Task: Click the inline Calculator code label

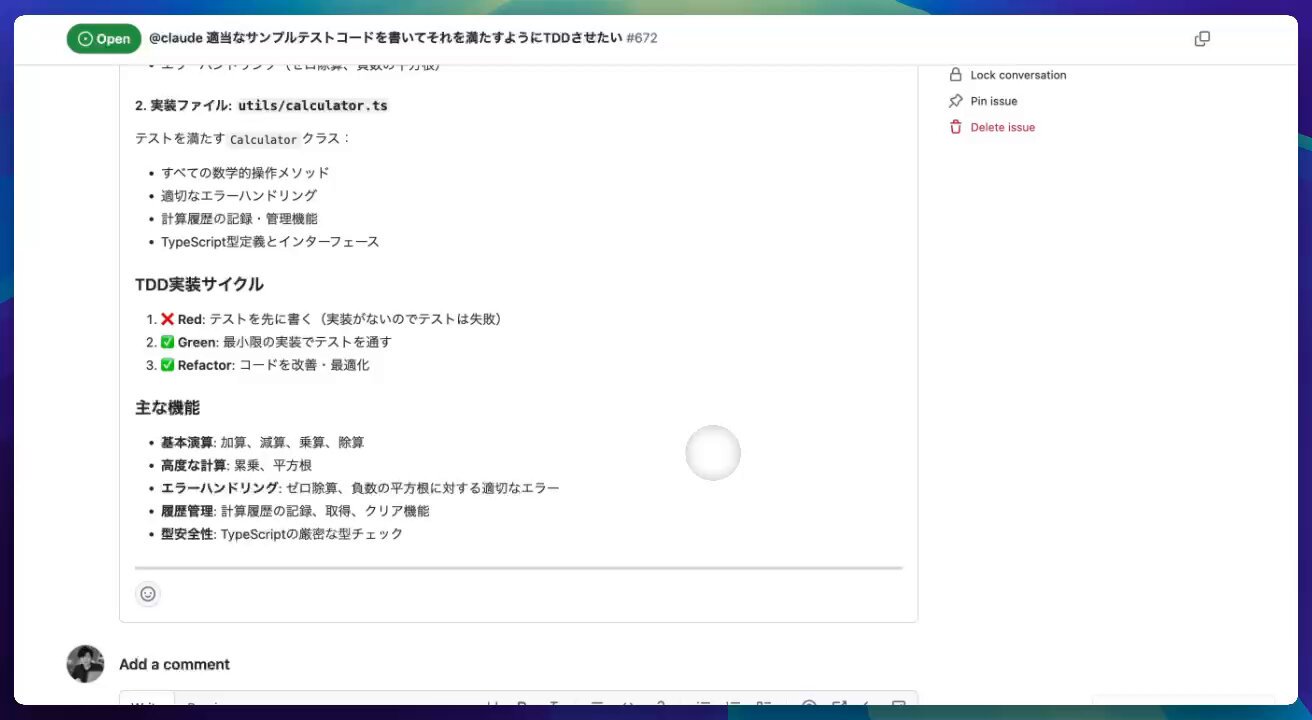Action: (x=263, y=139)
